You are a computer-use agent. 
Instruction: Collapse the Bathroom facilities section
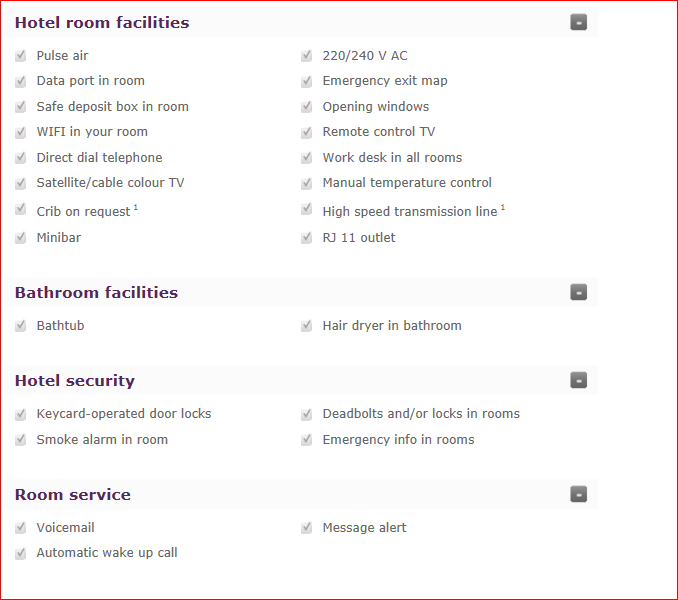click(579, 292)
